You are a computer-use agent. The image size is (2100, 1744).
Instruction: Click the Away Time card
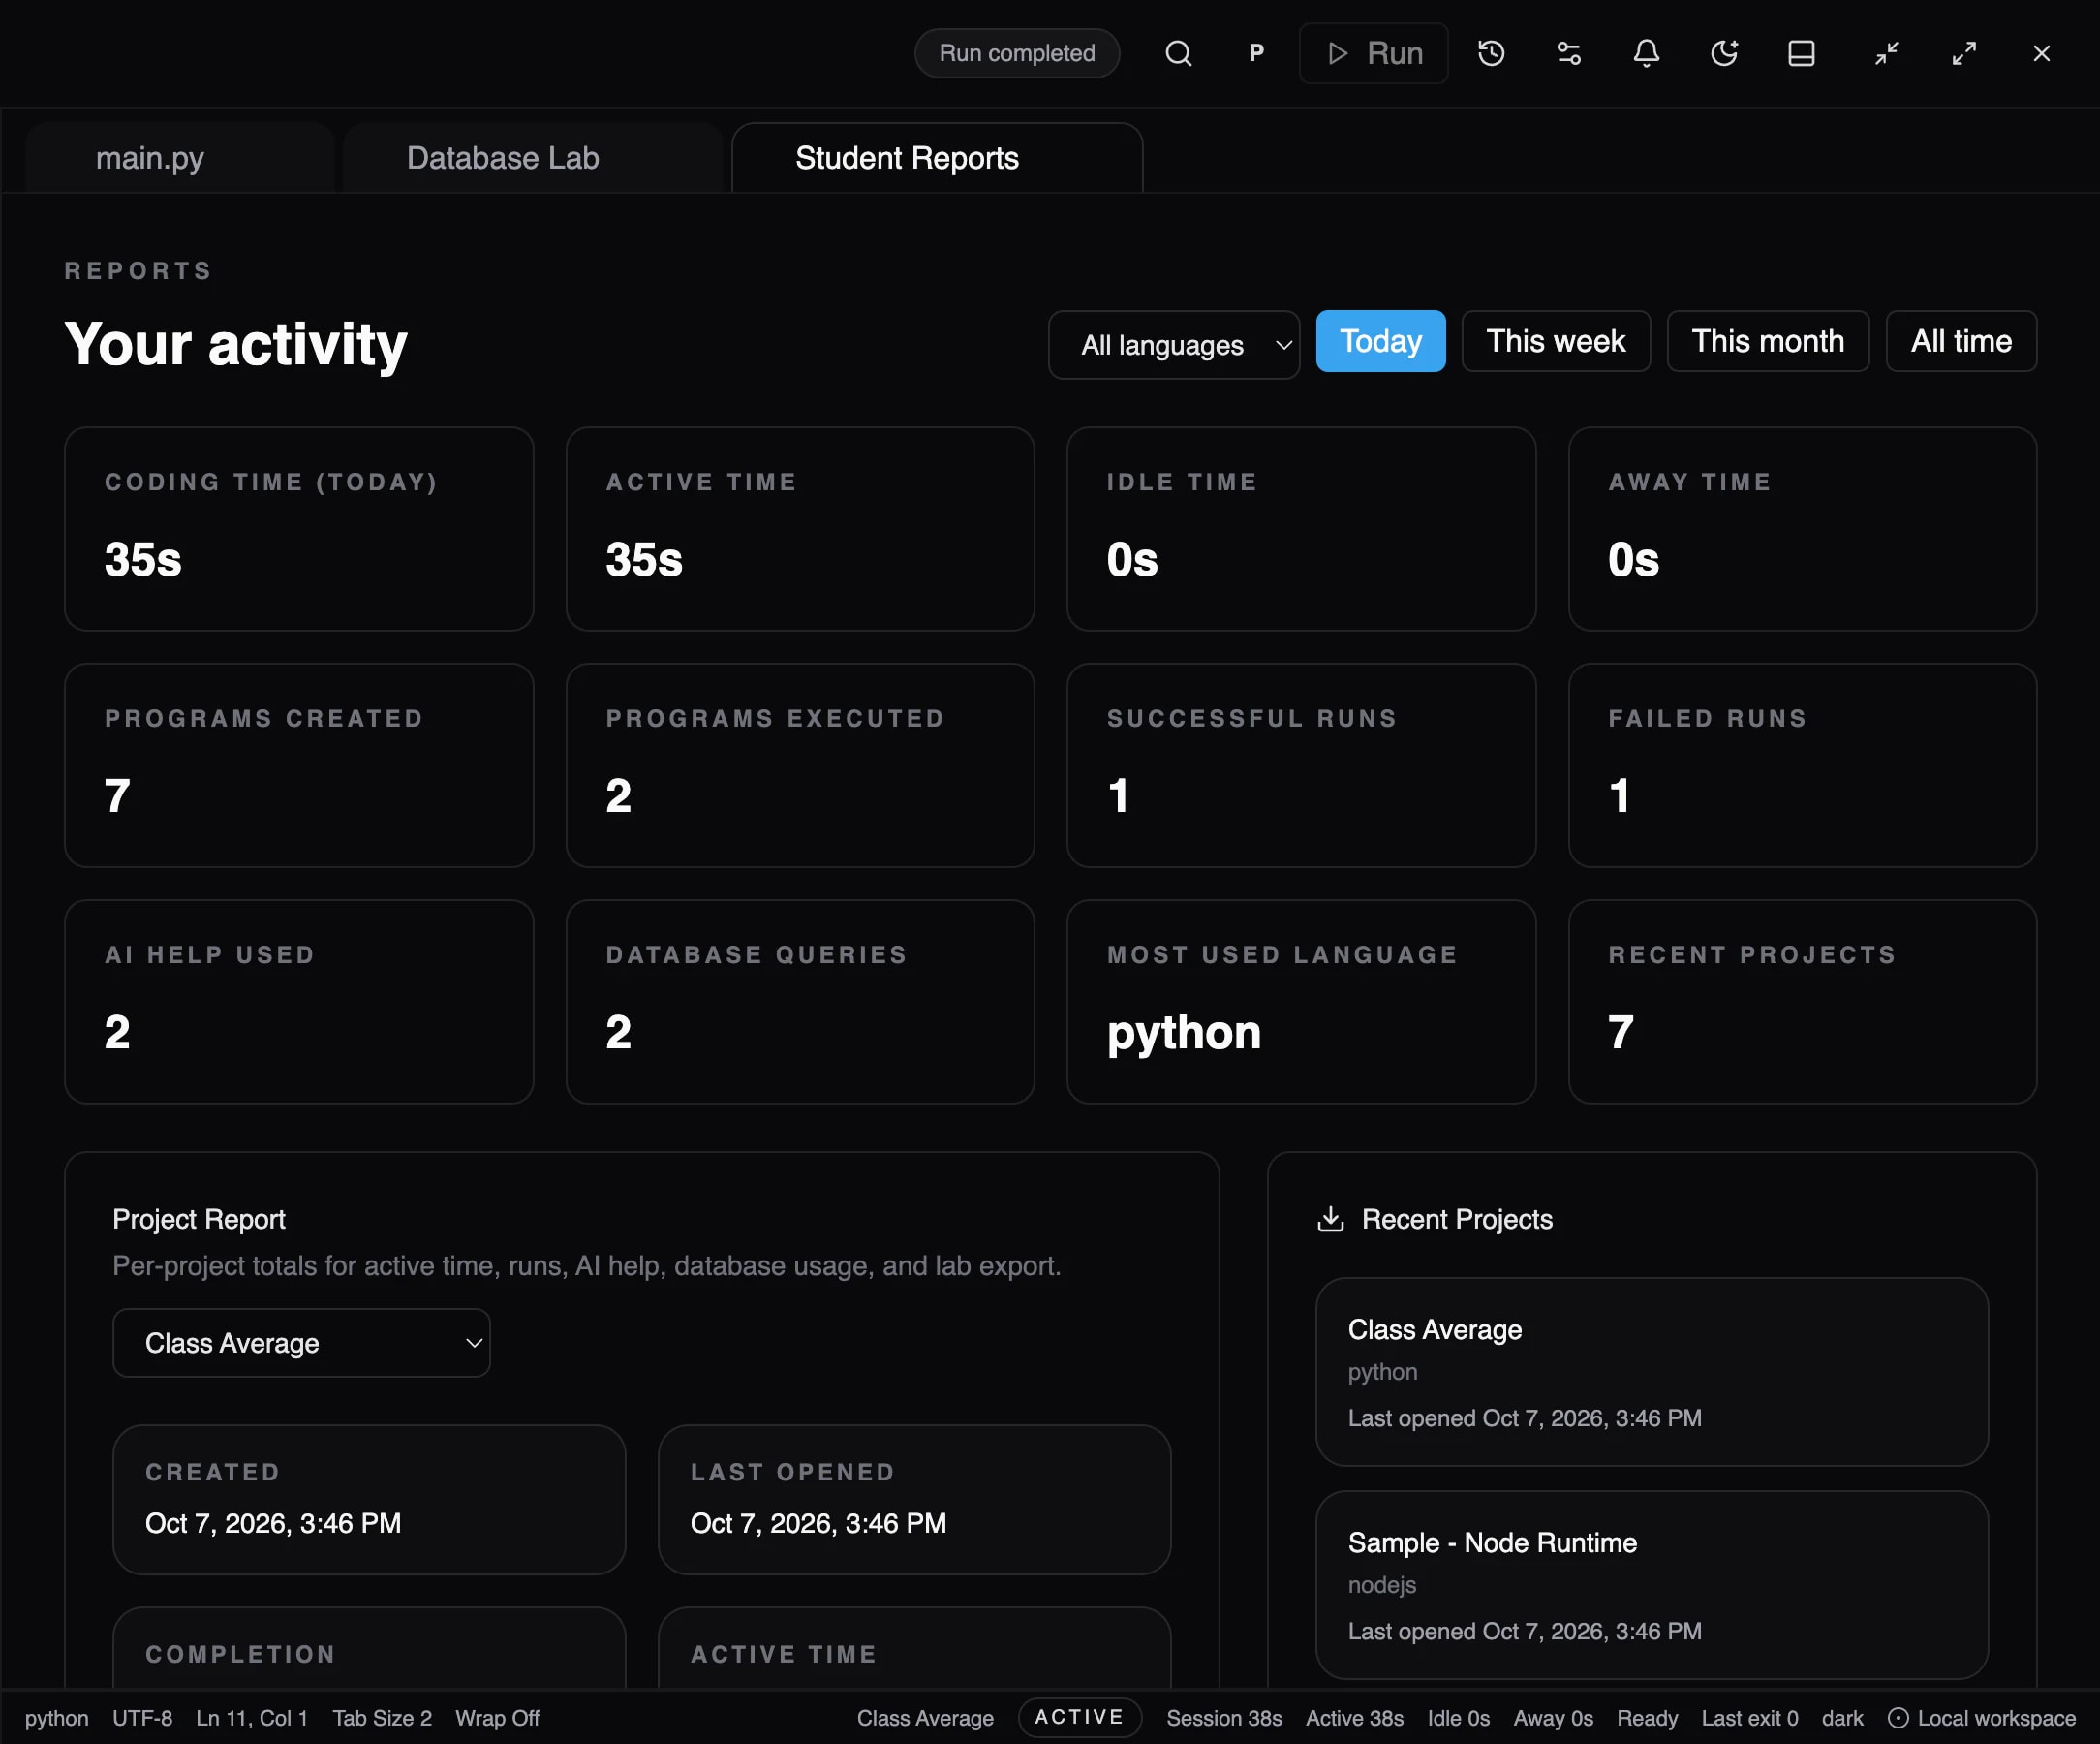point(1802,529)
